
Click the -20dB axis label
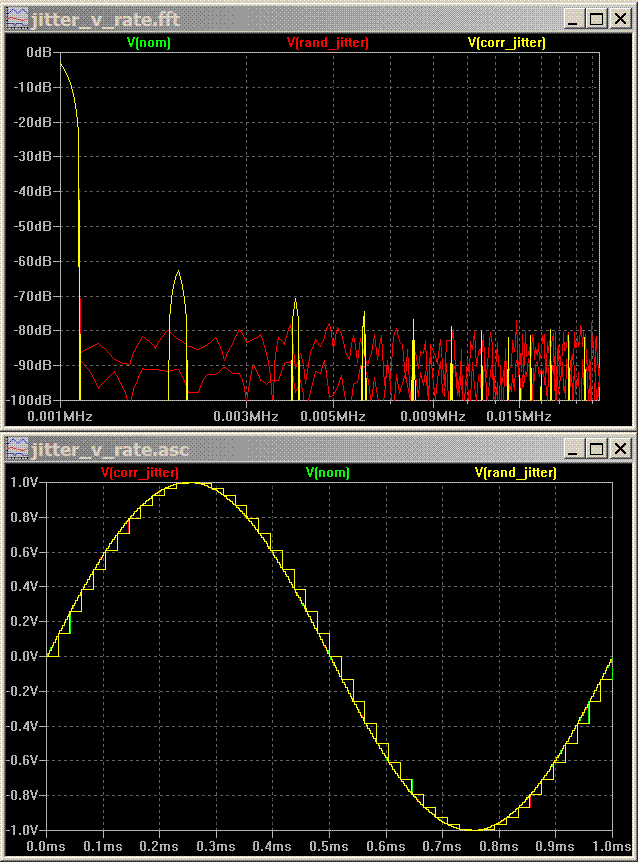click(32, 122)
